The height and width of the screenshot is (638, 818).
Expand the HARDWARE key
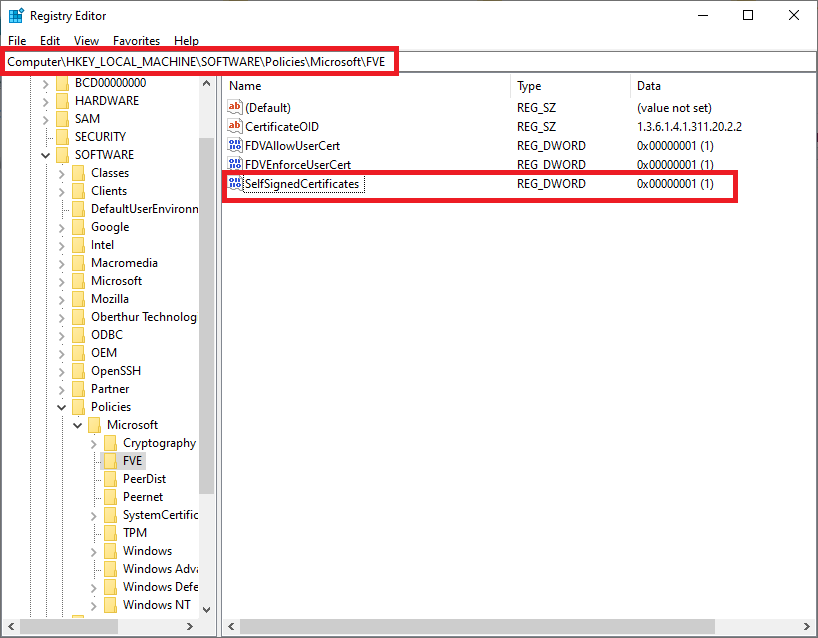coord(45,102)
